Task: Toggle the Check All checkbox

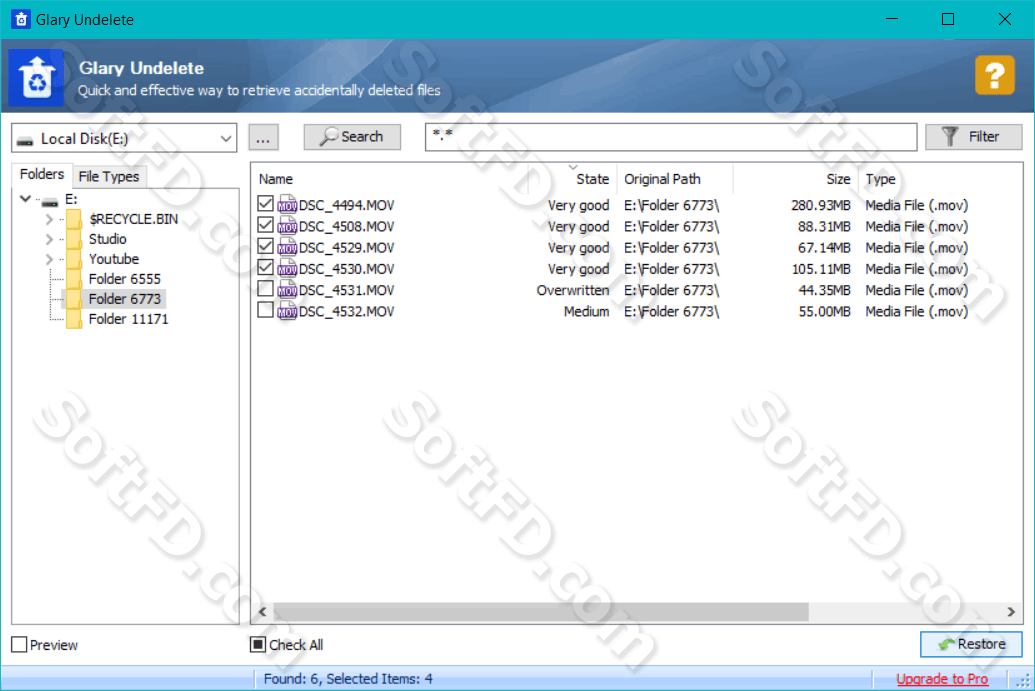Action: (x=258, y=644)
